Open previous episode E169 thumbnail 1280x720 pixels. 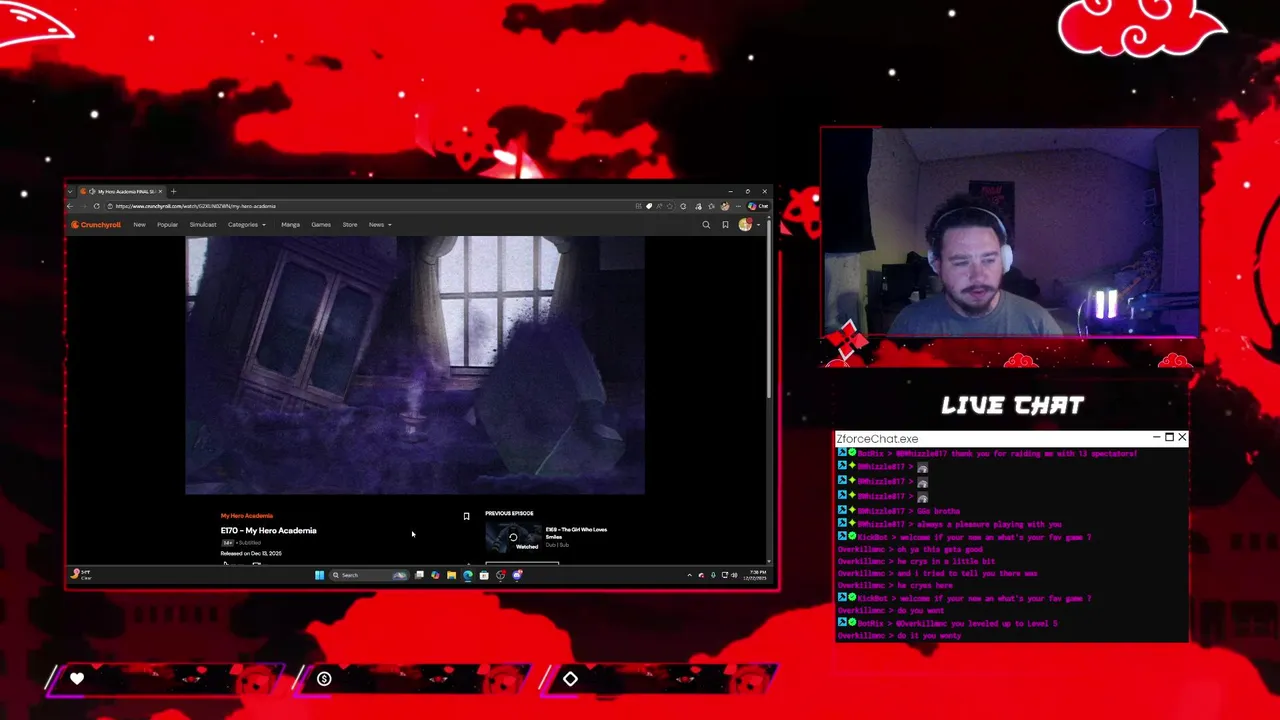(513, 538)
